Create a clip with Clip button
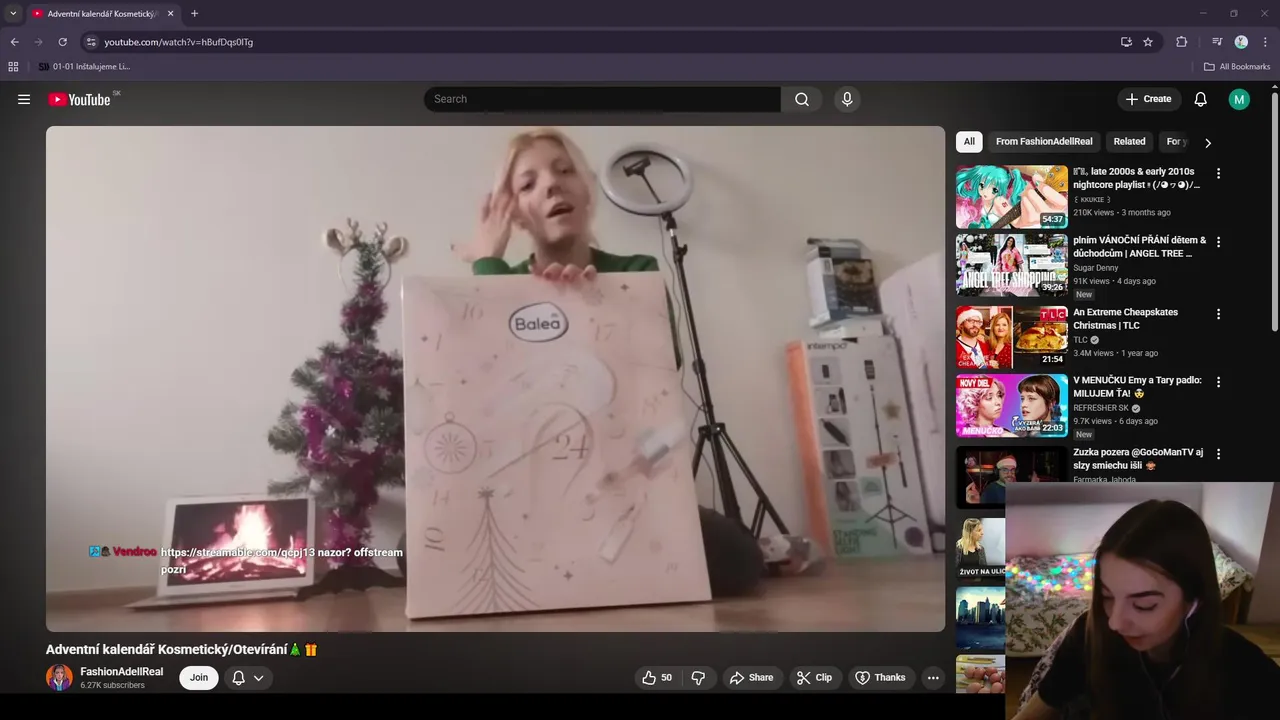 pos(814,678)
